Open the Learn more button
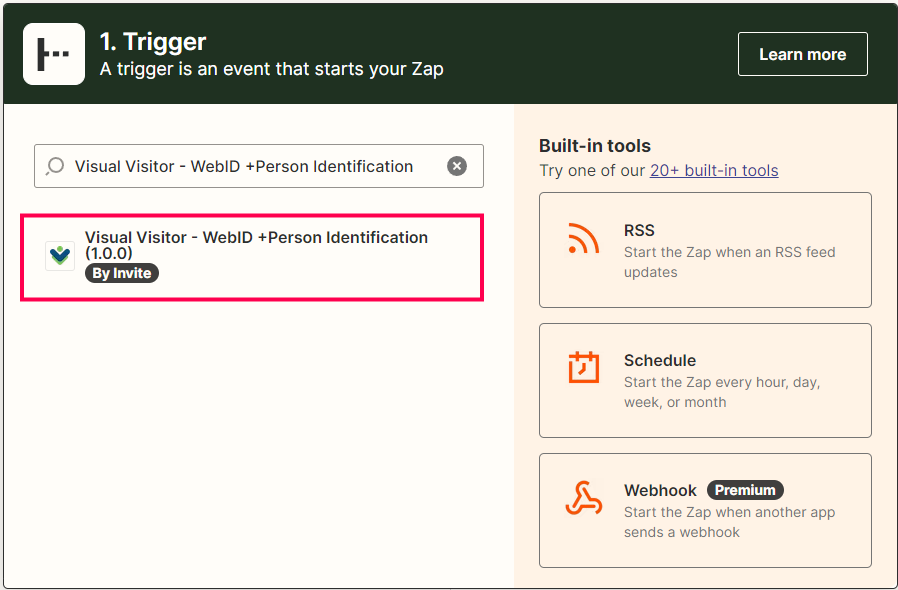Image resolution: width=898 pixels, height=590 pixels. tap(802, 54)
